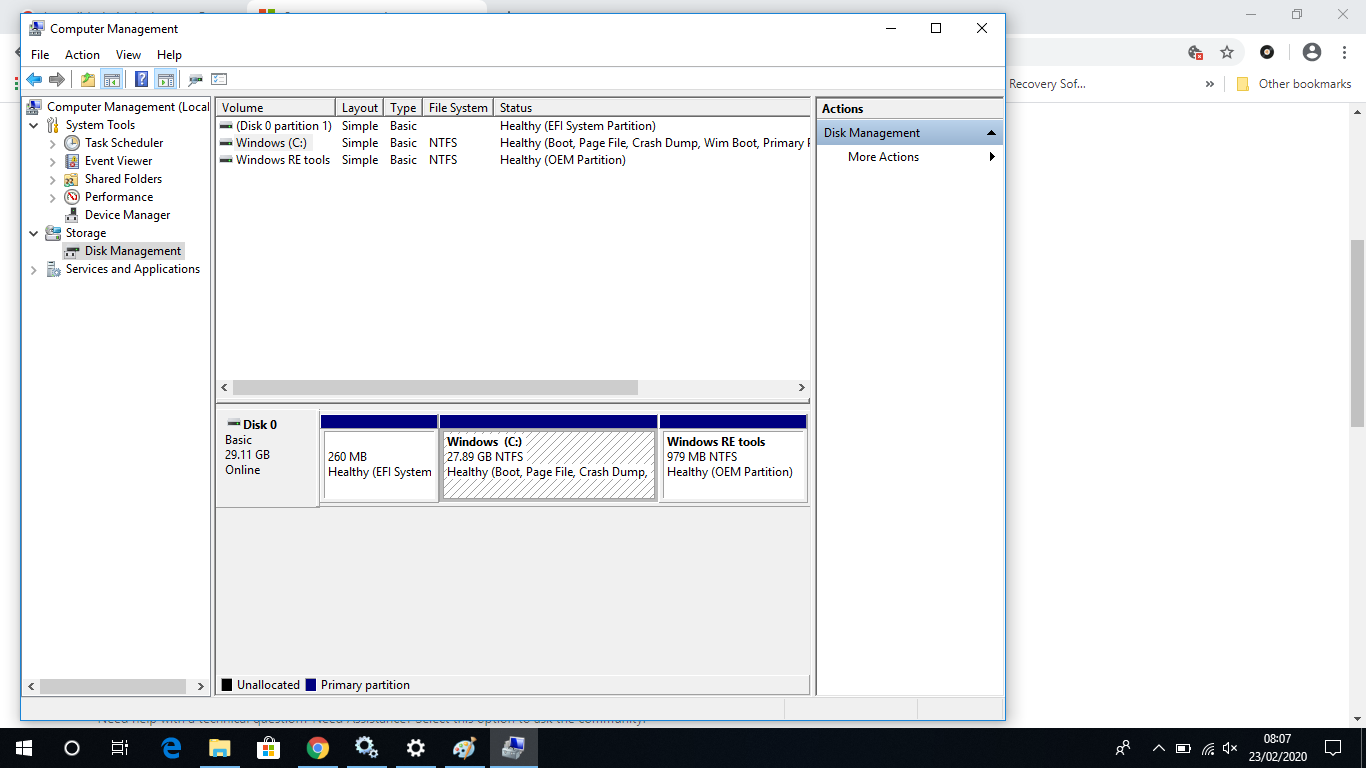Open Microsoft Edge from taskbar

click(172, 748)
